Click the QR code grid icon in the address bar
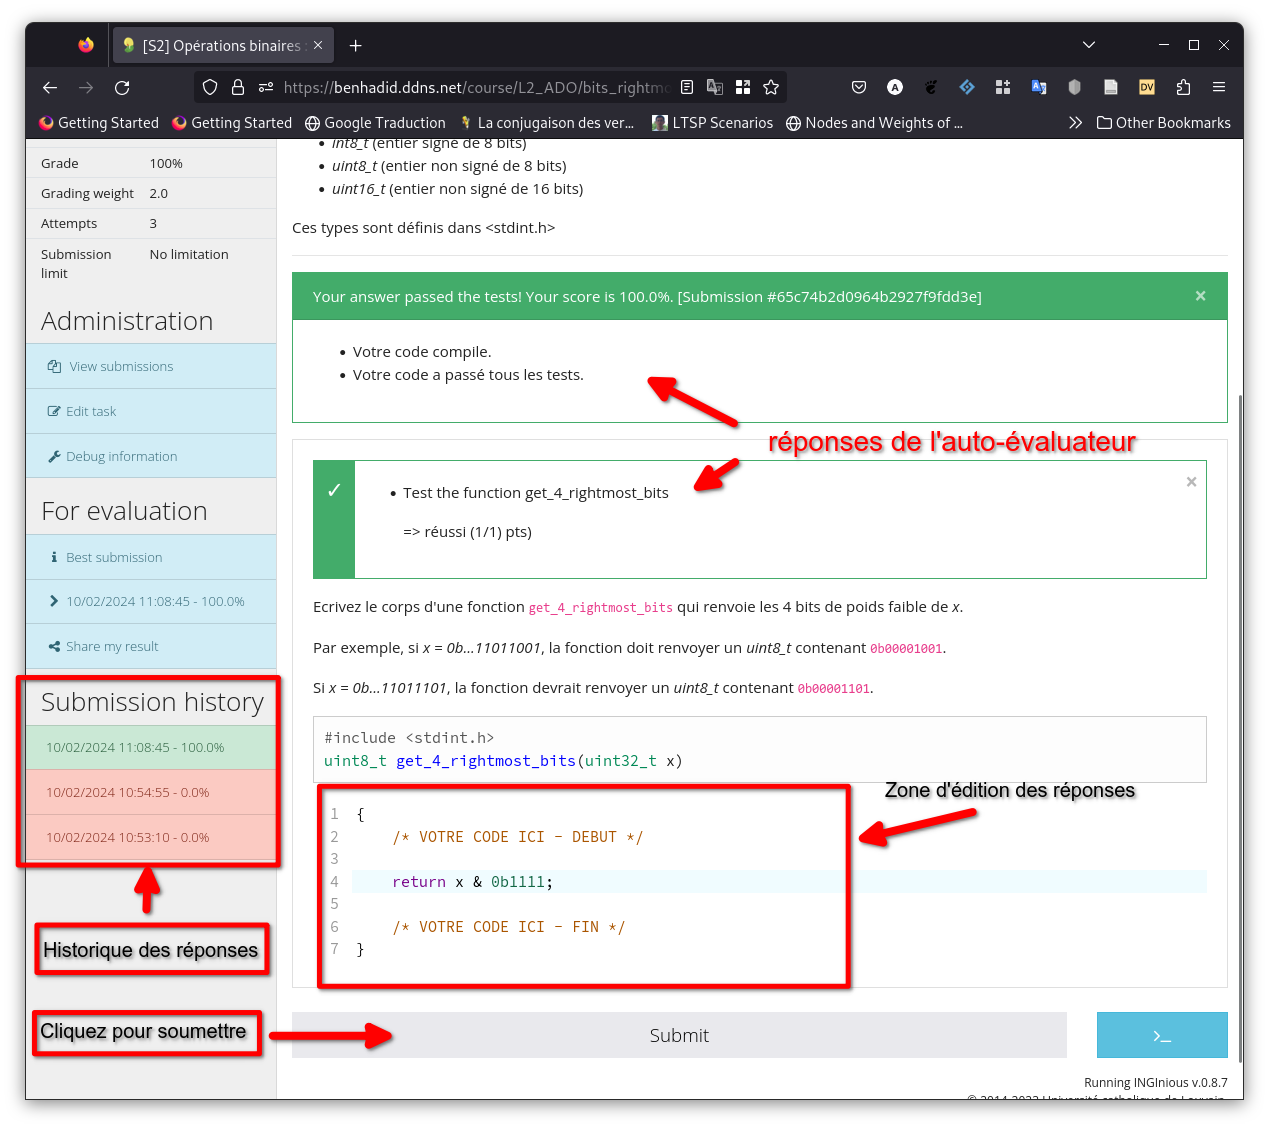This screenshot has height=1128, width=1269. (743, 88)
